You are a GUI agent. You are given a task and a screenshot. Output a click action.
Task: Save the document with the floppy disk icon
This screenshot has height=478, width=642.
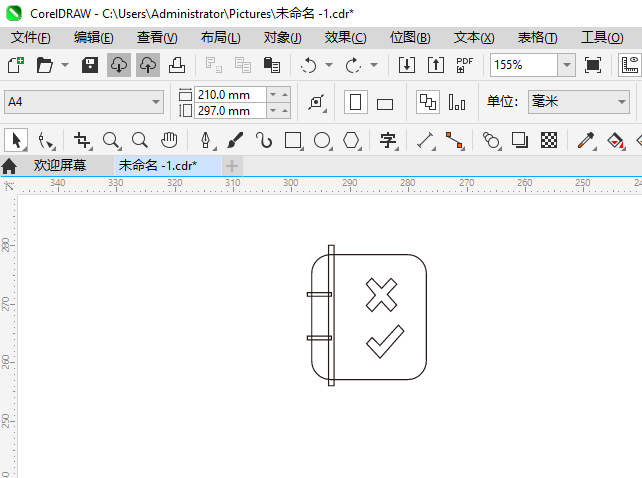pos(90,65)
